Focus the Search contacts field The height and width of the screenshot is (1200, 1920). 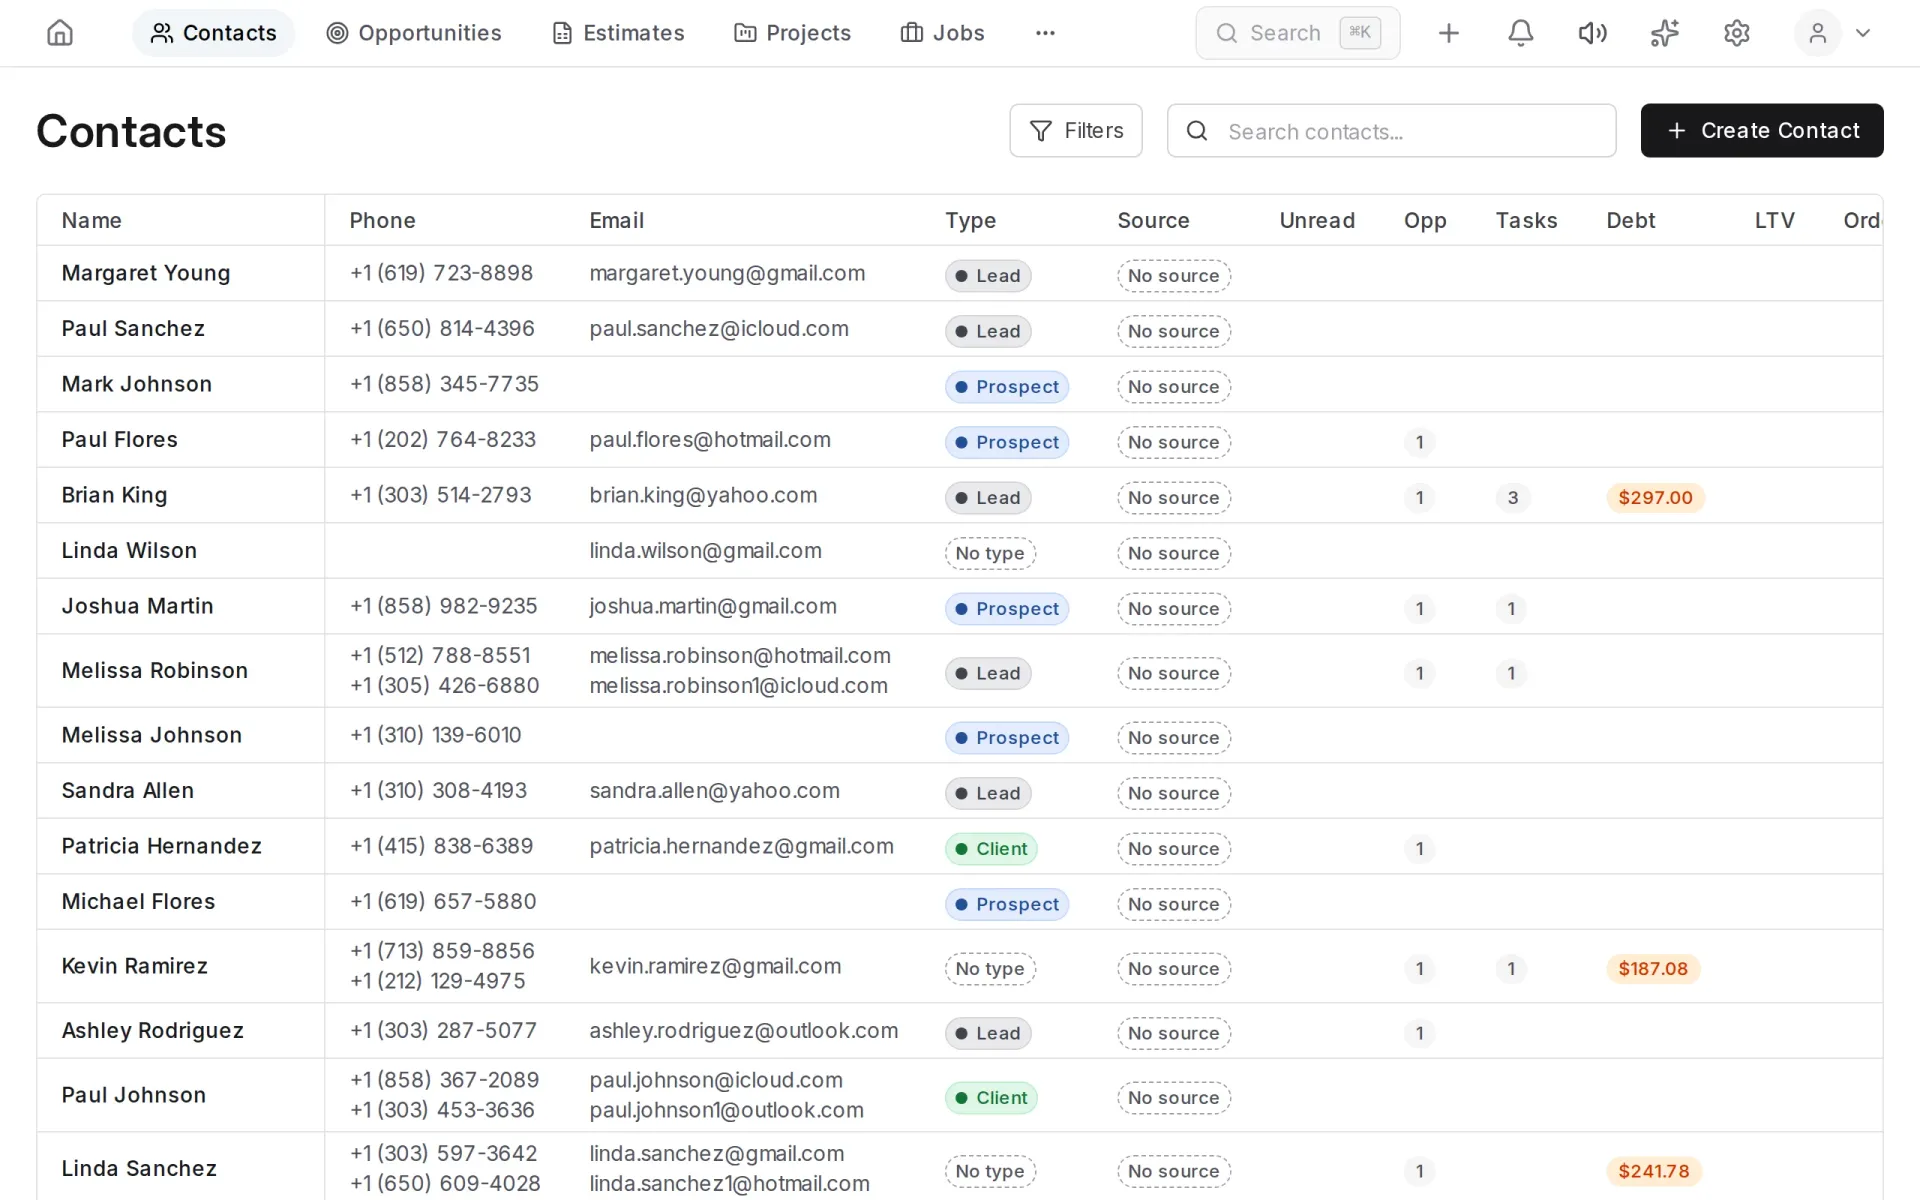tap(1391, 130)
